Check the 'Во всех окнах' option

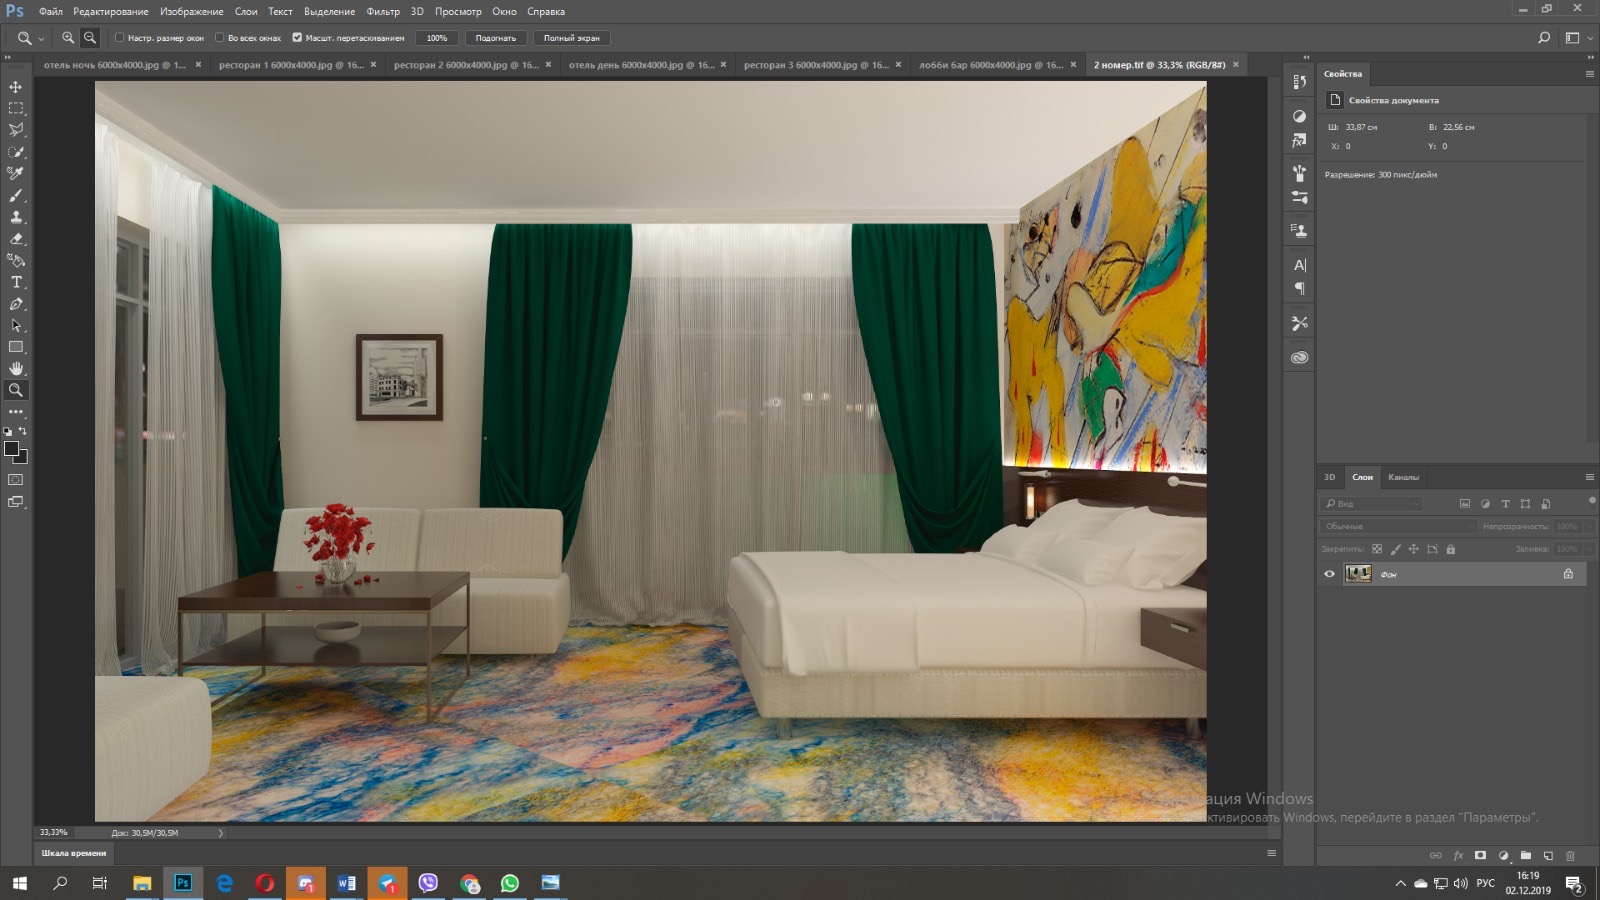(x=220, y=38)
